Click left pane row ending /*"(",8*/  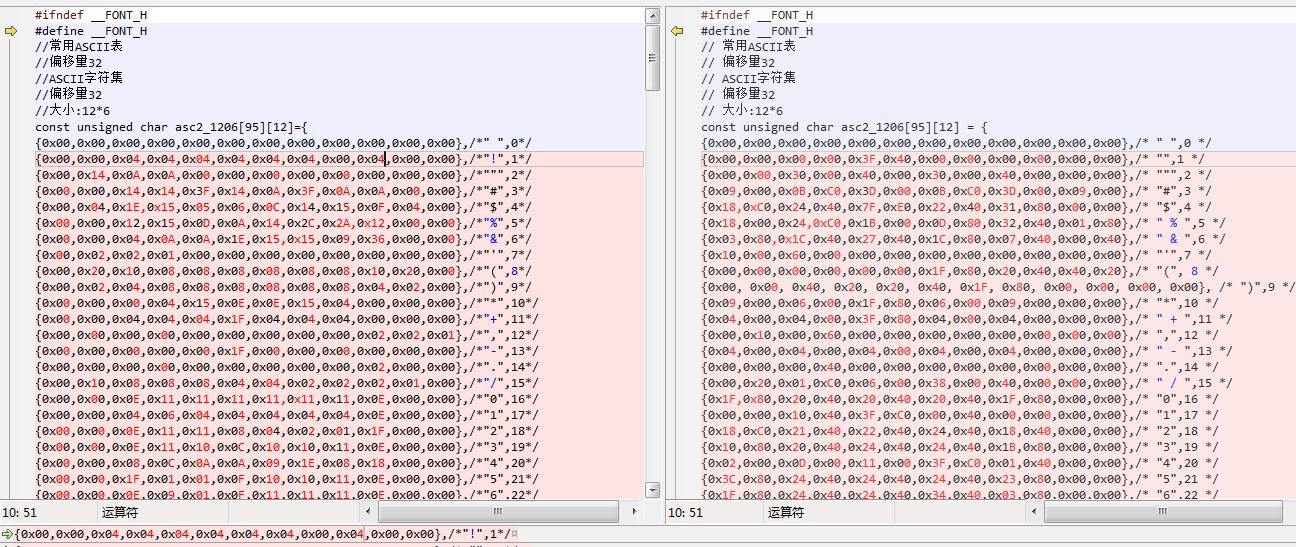[x=283, y=271]
